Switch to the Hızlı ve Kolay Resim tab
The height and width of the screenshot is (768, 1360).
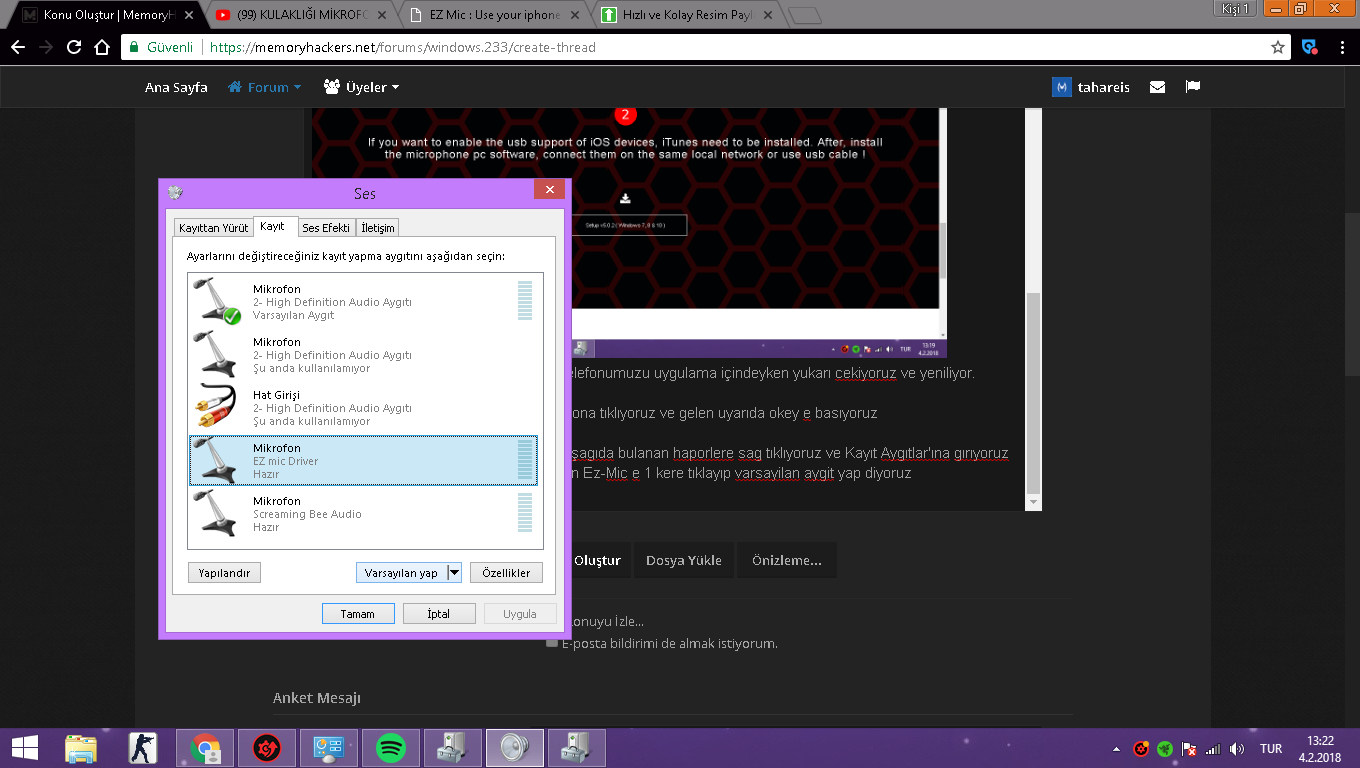pos(688,15)
